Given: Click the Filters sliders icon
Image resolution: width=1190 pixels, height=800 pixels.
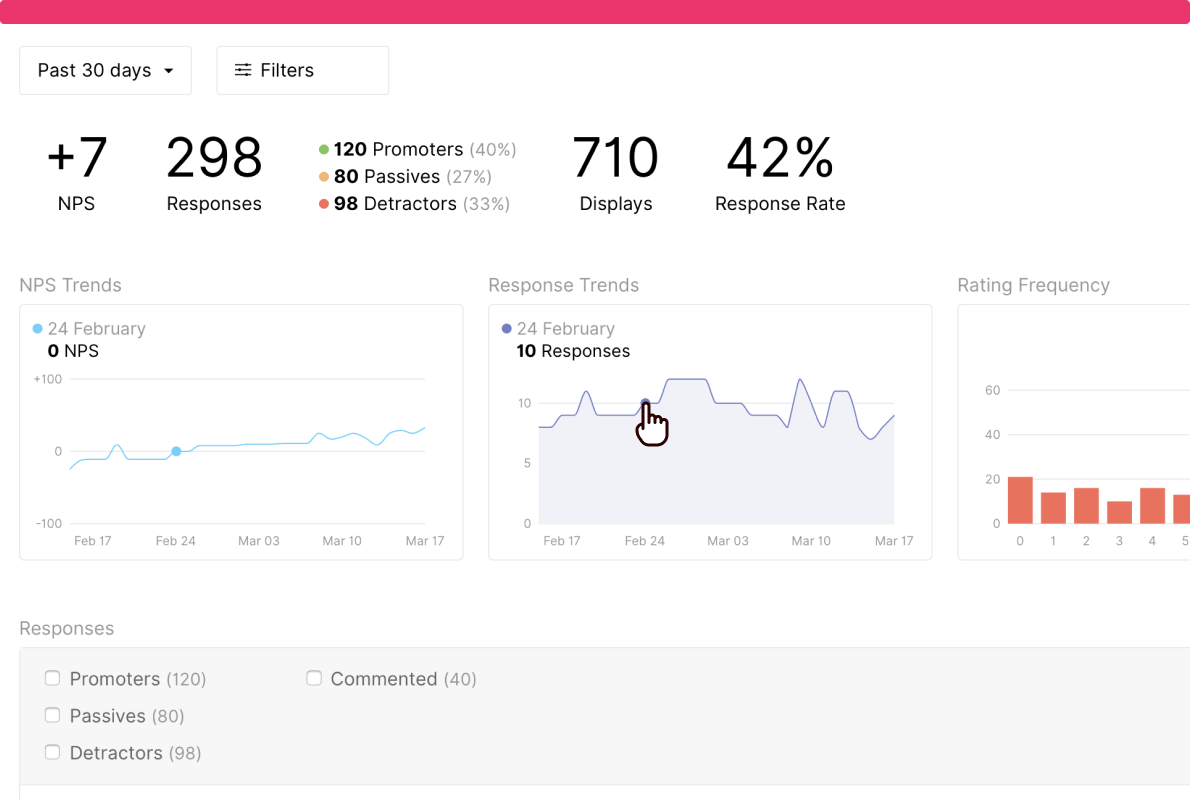Looking at the screenshot, I should pyautogui.click(x=243, y=70).
